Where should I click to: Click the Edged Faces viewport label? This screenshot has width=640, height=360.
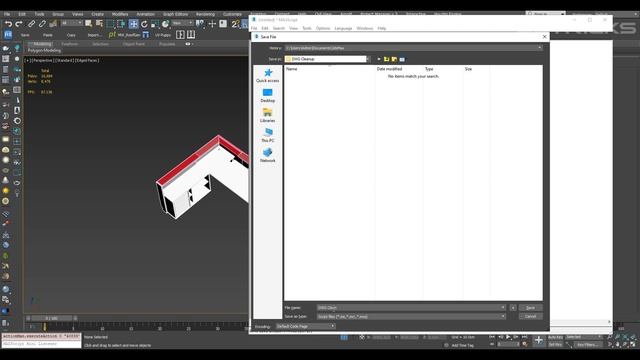(87, 60)
